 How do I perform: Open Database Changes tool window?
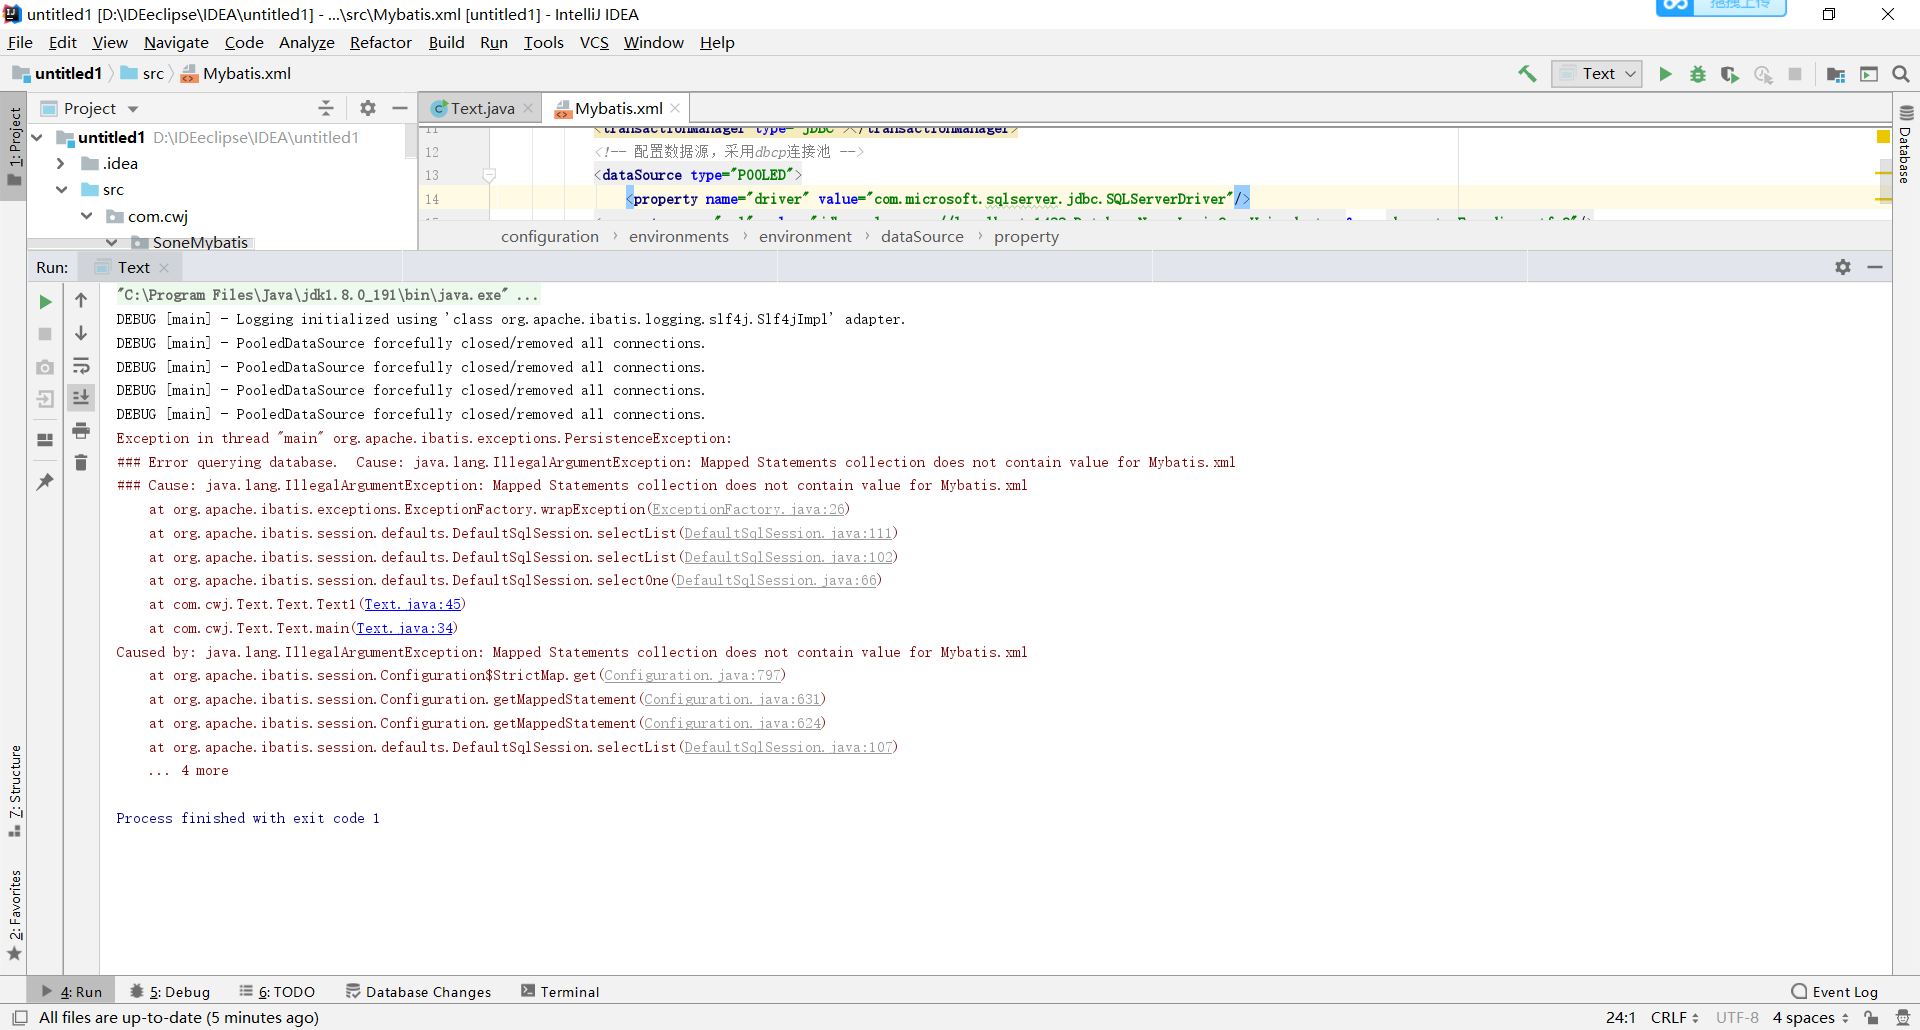[x=418, y=991]
